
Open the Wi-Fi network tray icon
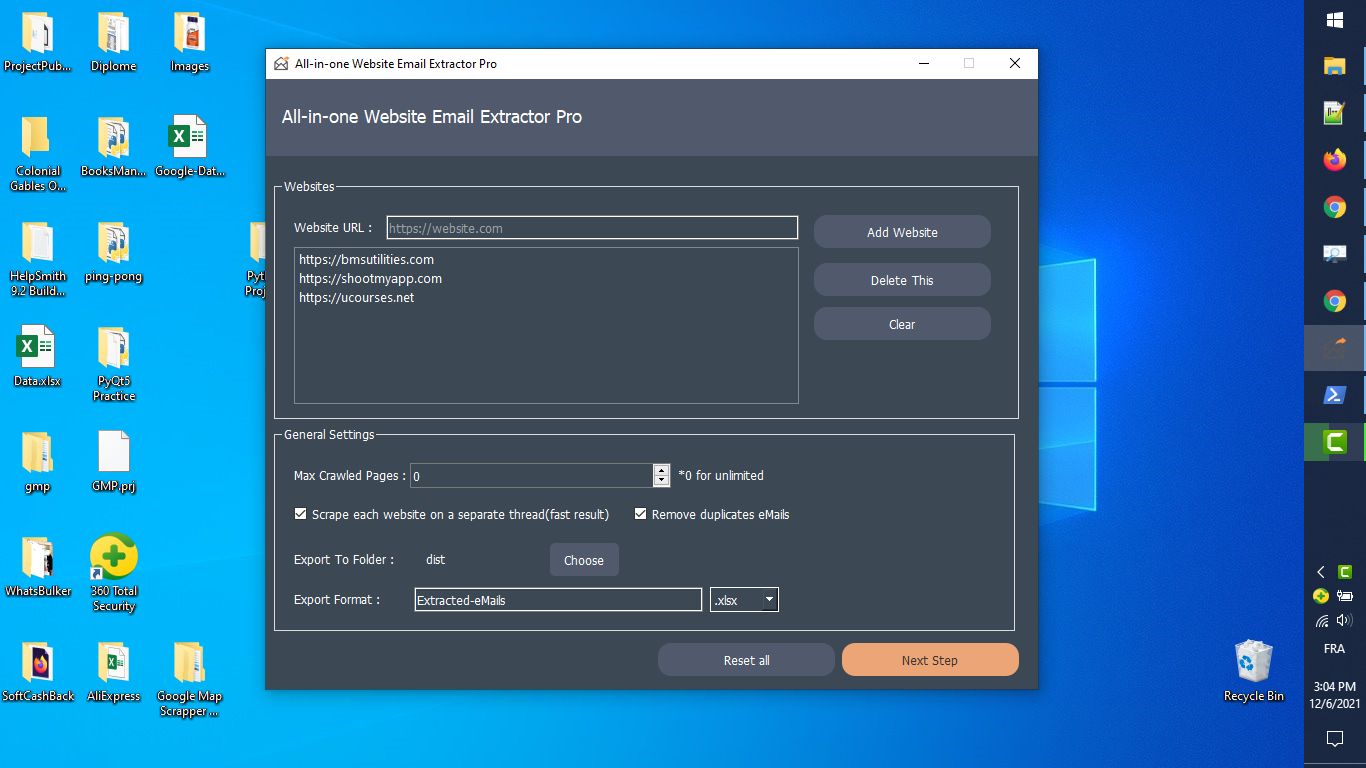(1322, 621)
